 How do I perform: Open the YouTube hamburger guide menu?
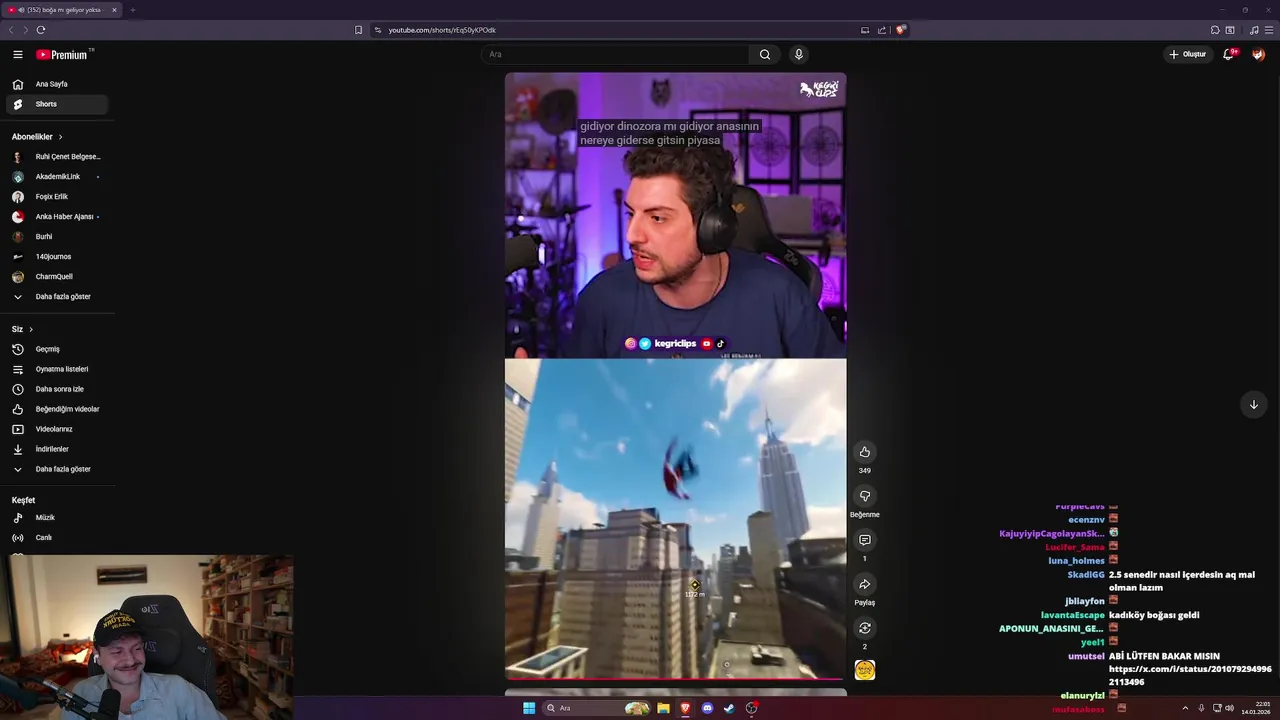(x=17, y=54)
